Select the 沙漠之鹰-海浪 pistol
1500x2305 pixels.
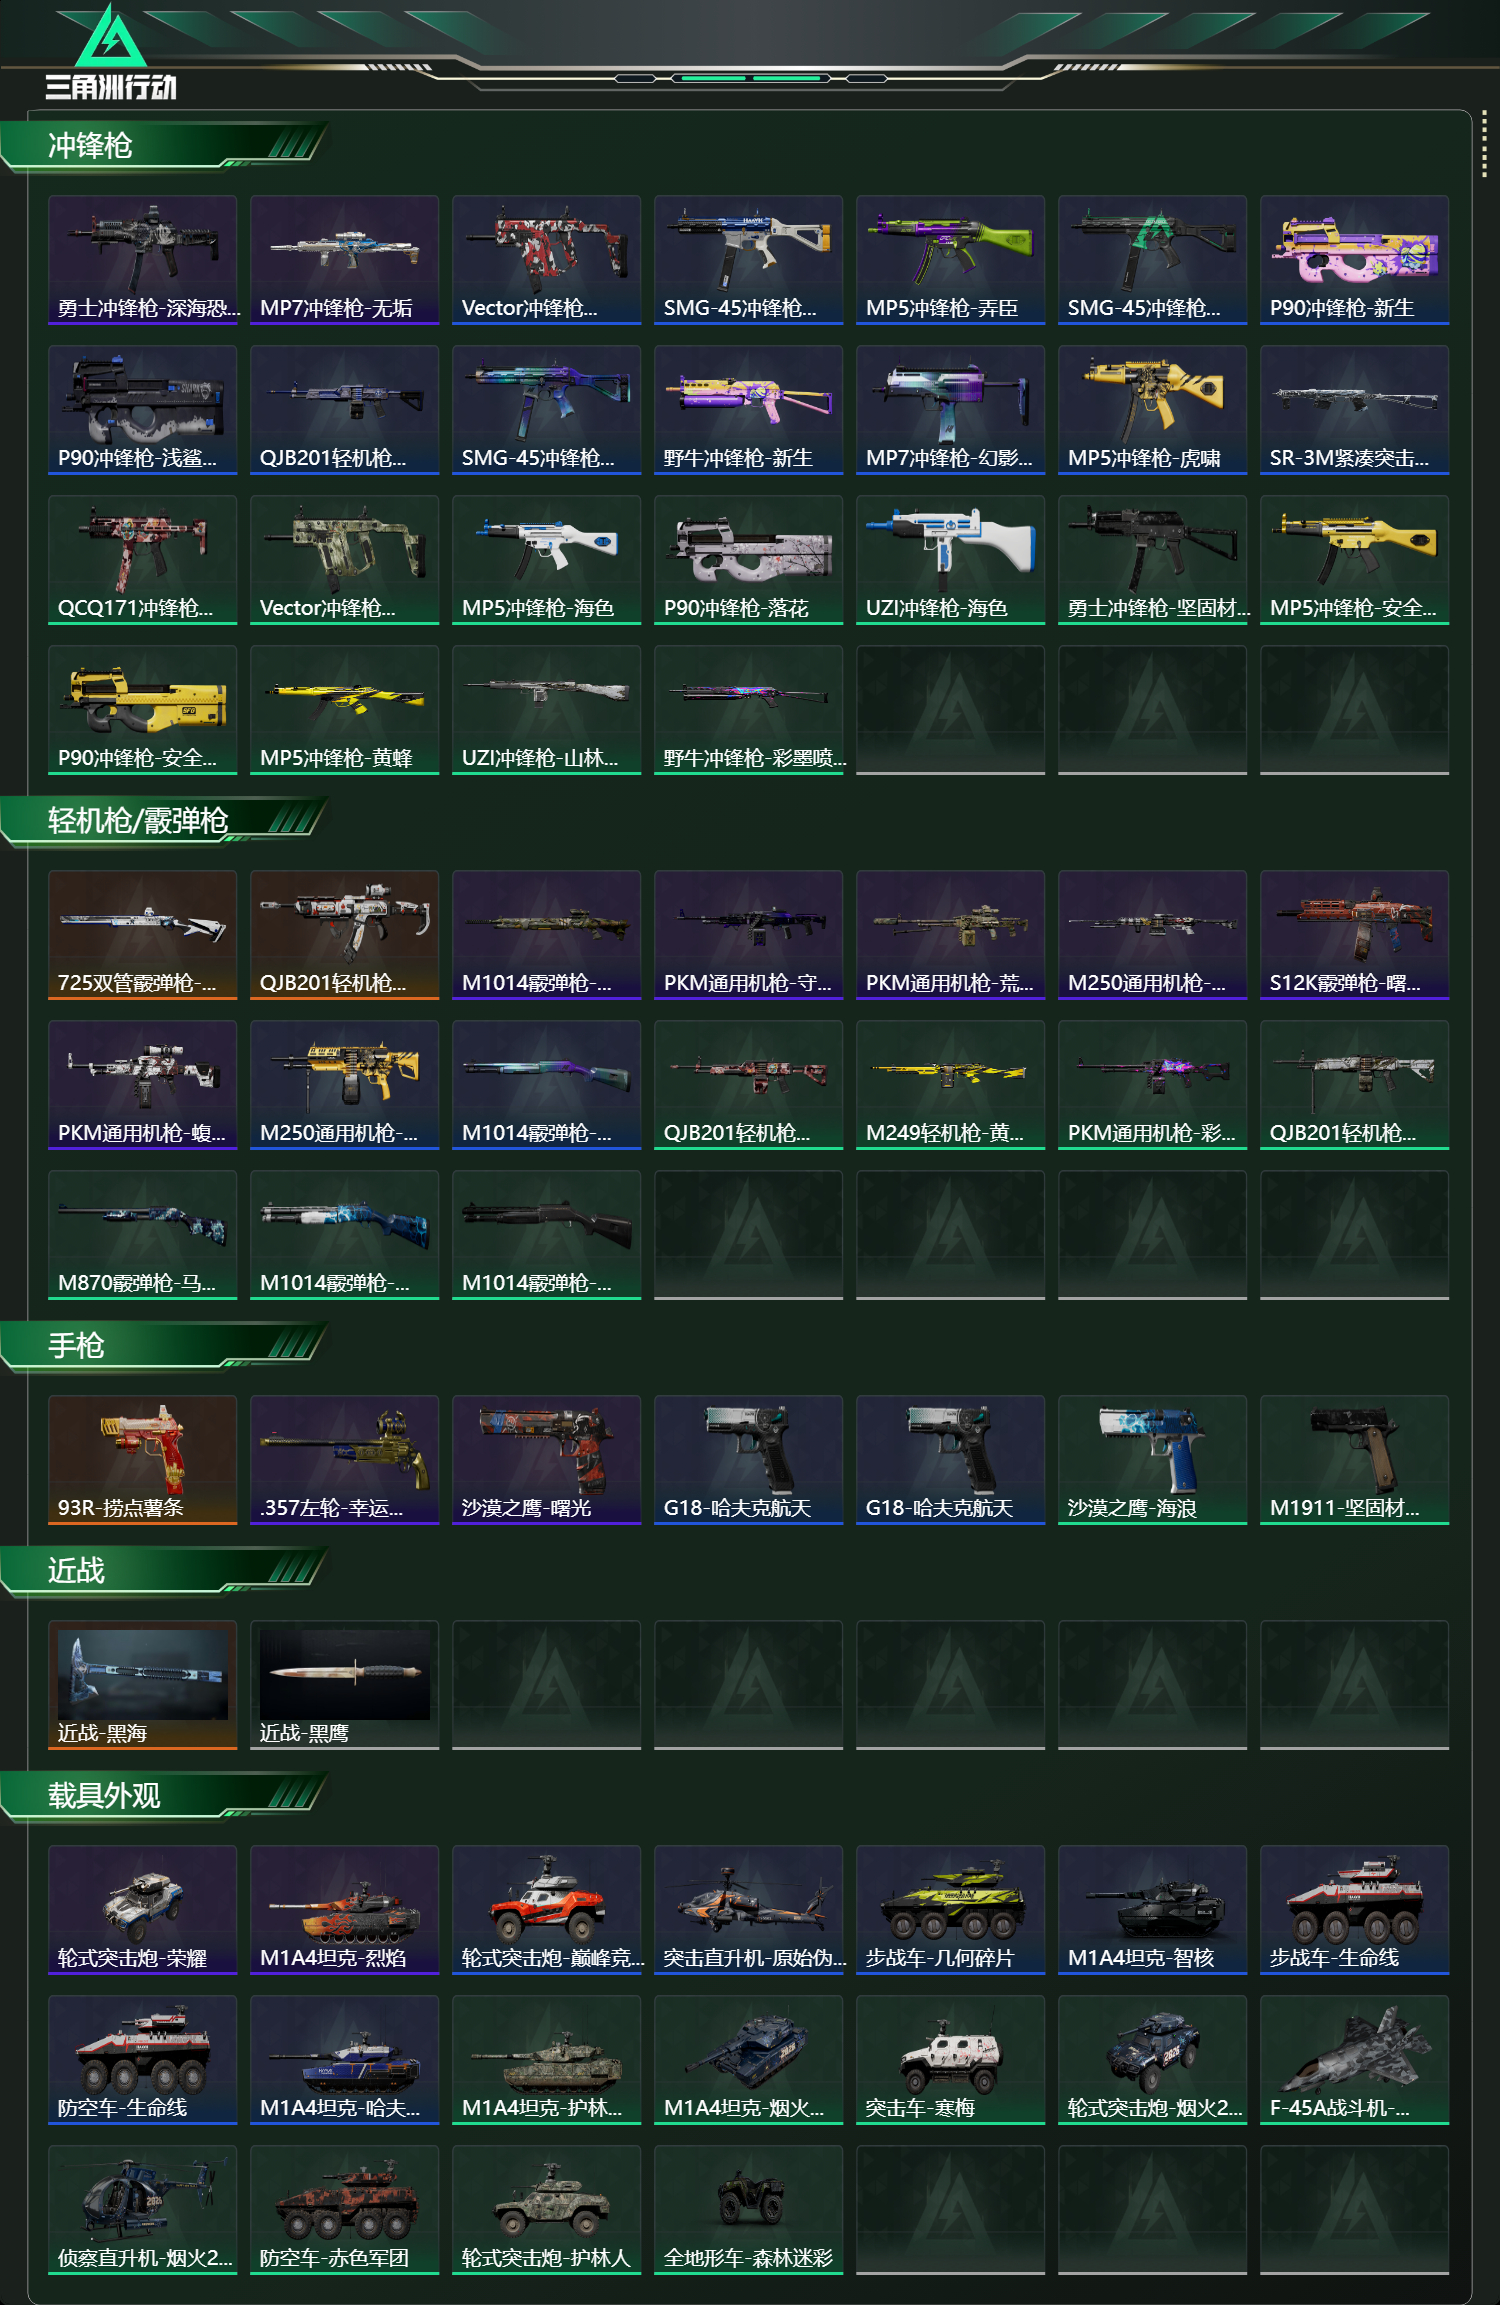pyautogui.click(x=1152, y=1460)
